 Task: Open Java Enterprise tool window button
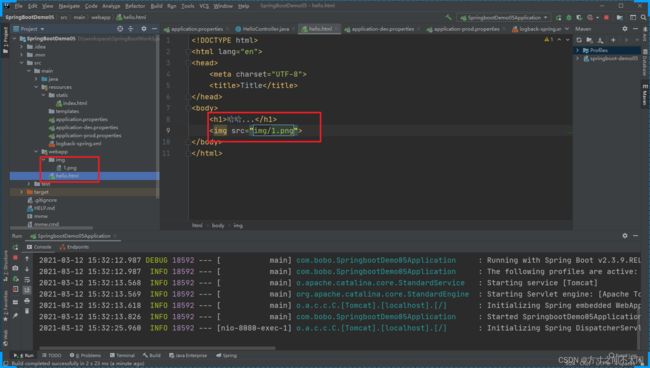(188, 356)
